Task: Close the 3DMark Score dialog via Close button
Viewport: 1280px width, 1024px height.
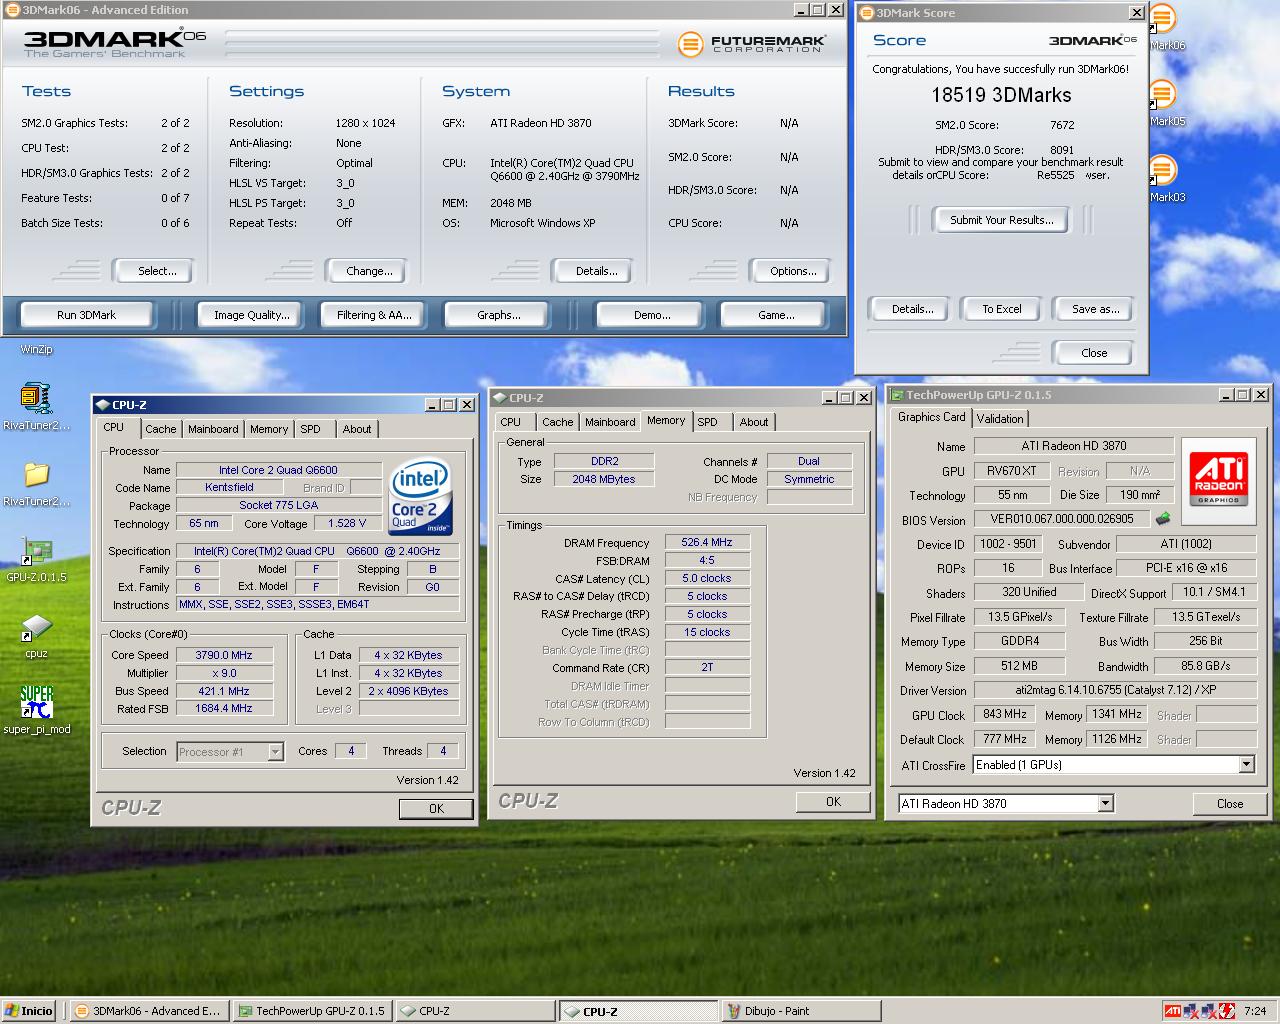Action: 1094,353
